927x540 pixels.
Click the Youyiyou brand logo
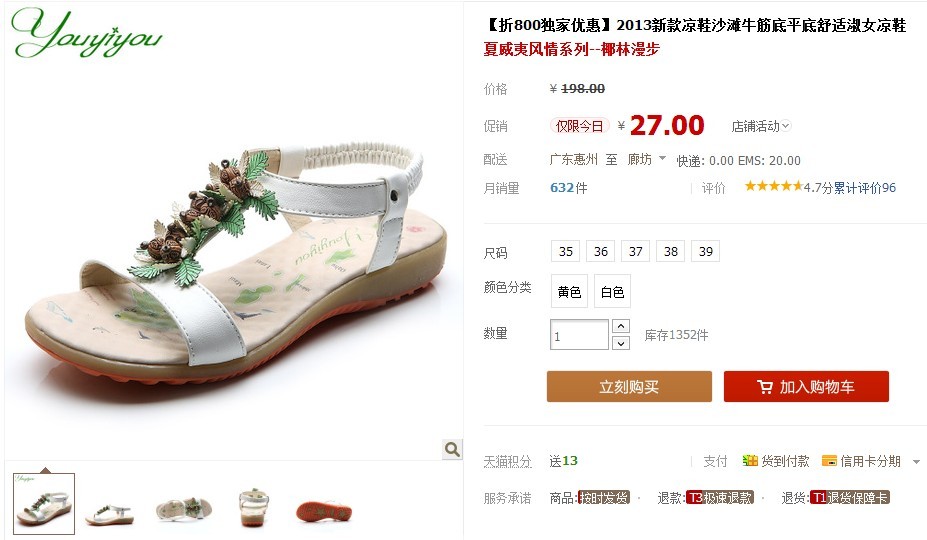click(x=86, y=34)
